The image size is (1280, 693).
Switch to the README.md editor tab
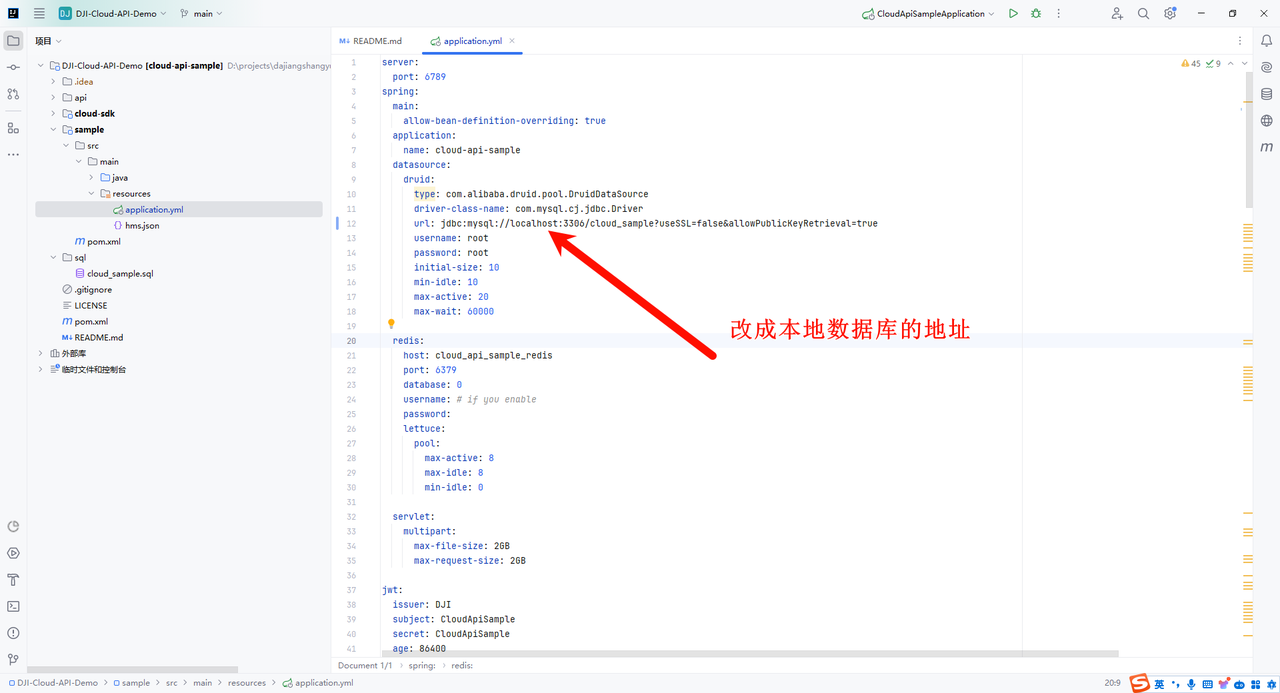point(371,41)
